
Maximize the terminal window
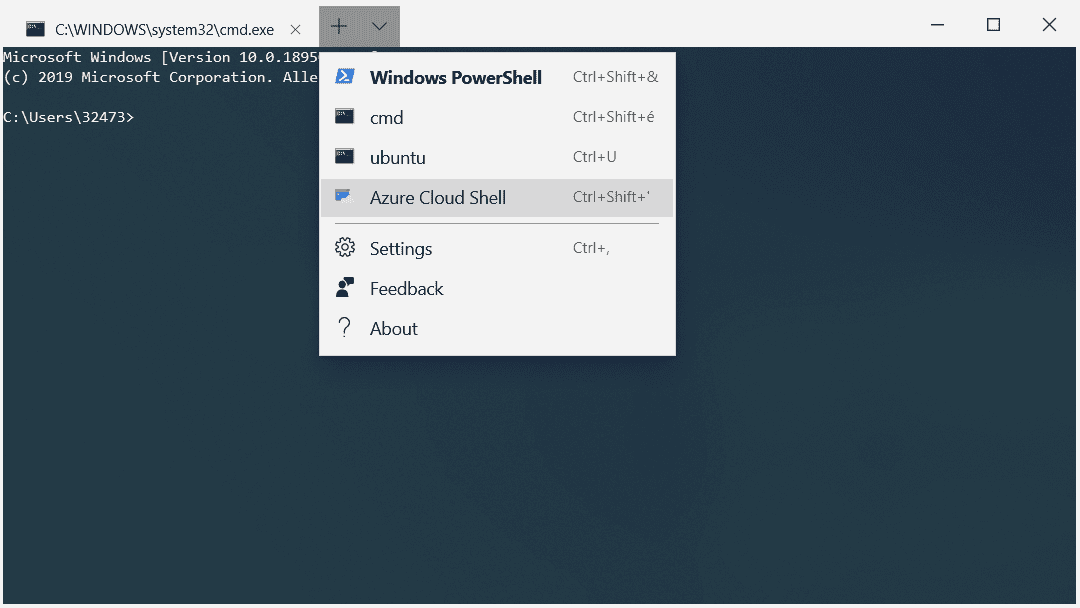click(x=993, y=25)
